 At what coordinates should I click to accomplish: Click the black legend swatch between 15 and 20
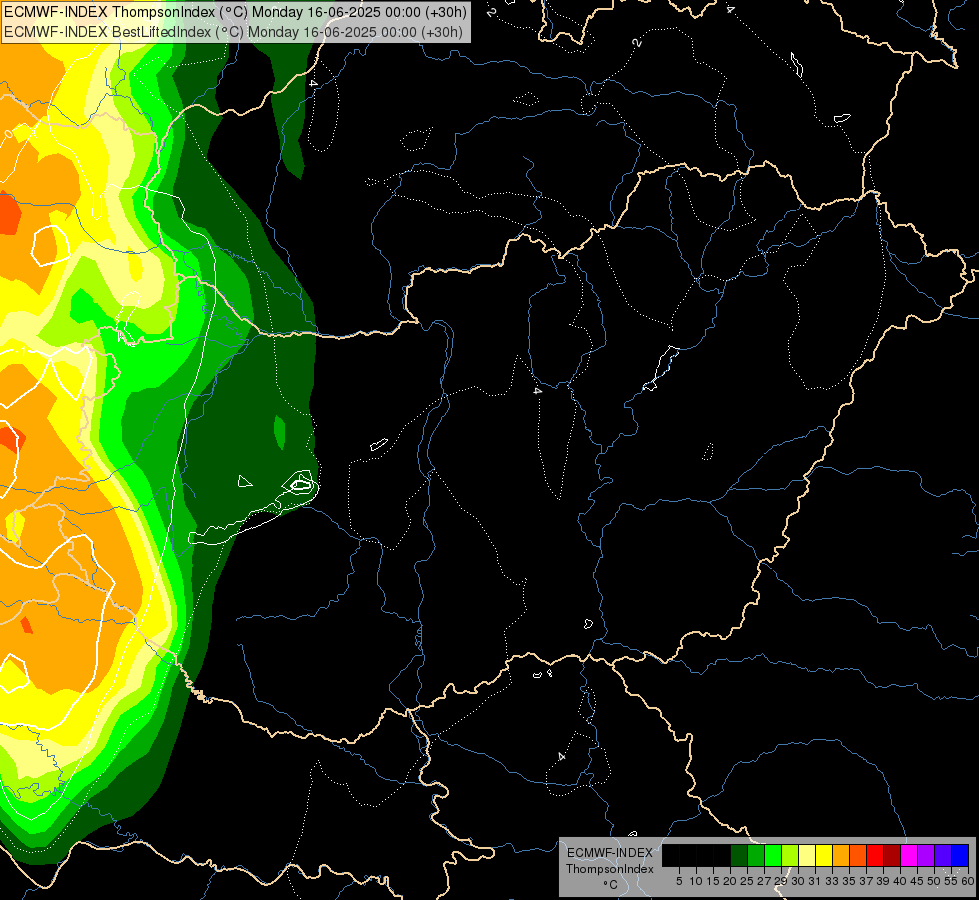tap(722, 855)
